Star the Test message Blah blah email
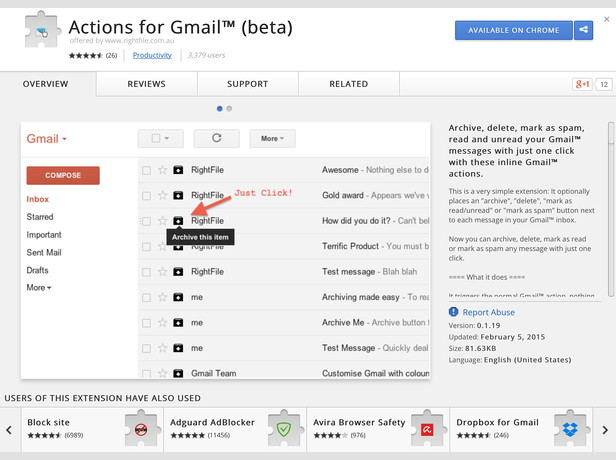This screenshot has width=616, height=460. (162, 271)
